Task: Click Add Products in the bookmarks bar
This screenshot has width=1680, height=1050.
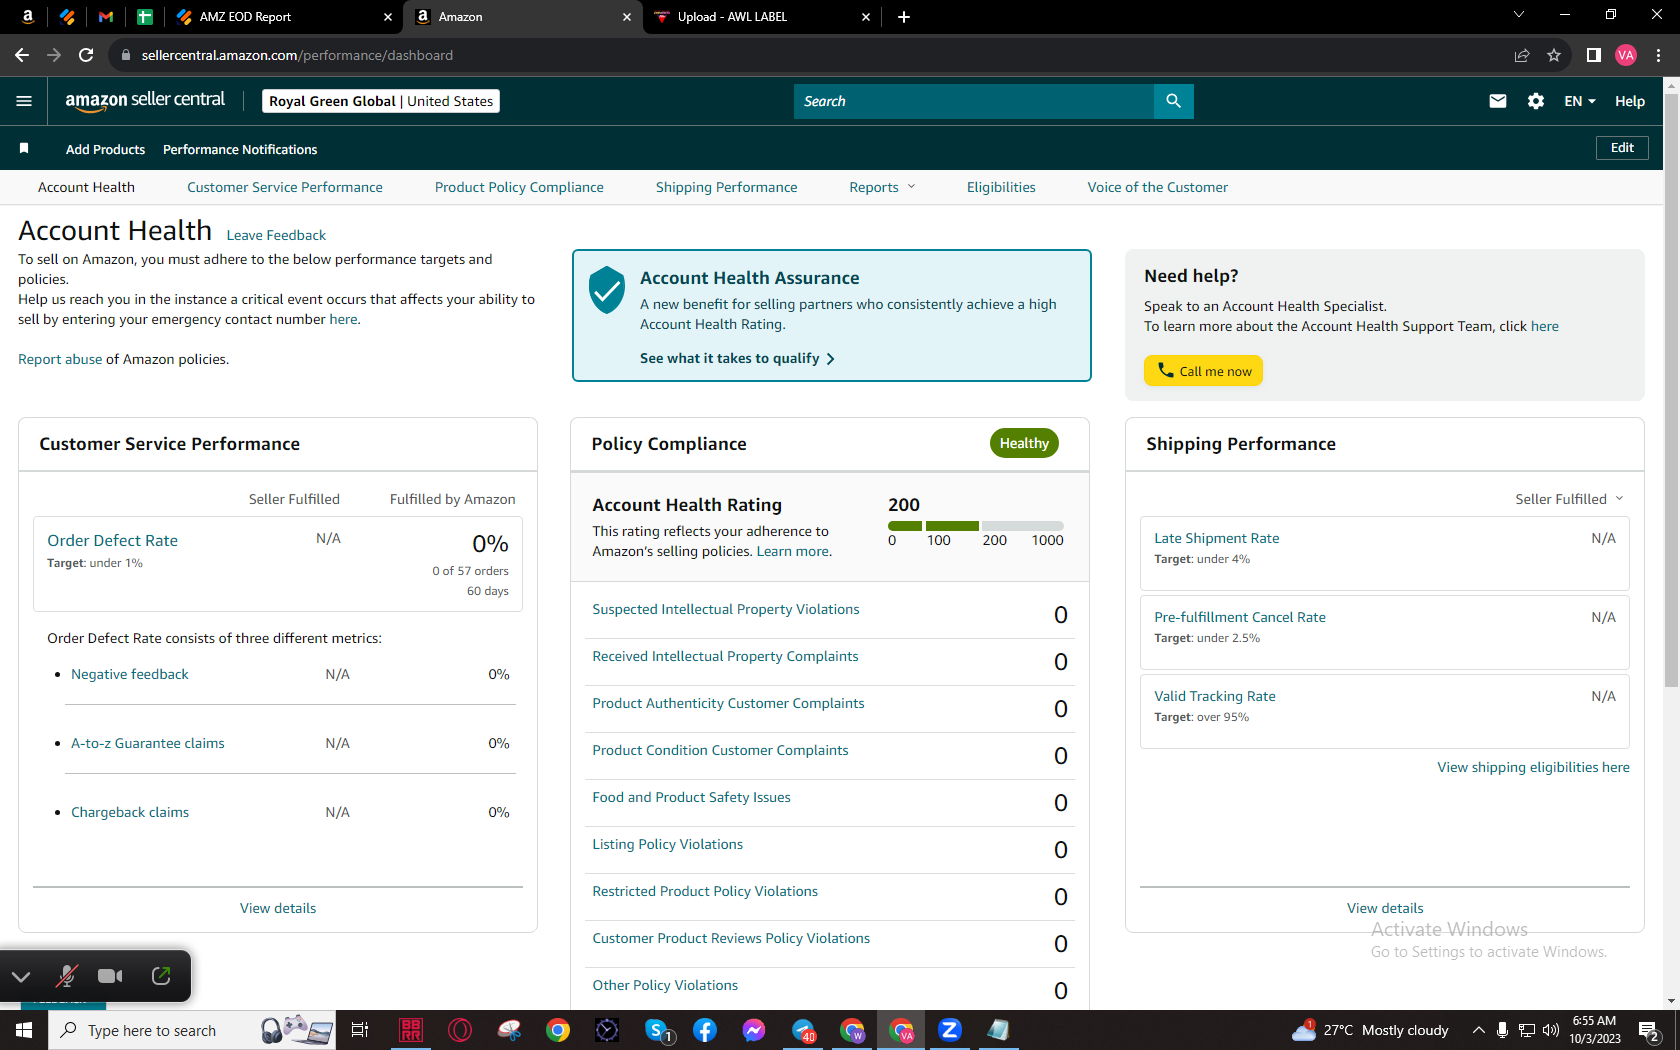Action: point(105,149)
